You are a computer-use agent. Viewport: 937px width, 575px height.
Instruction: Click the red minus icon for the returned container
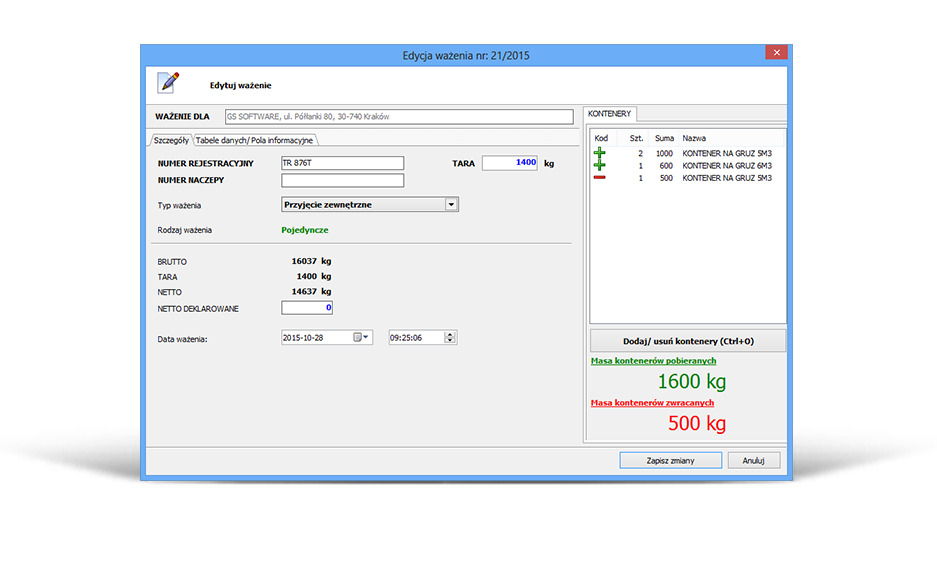600,178
